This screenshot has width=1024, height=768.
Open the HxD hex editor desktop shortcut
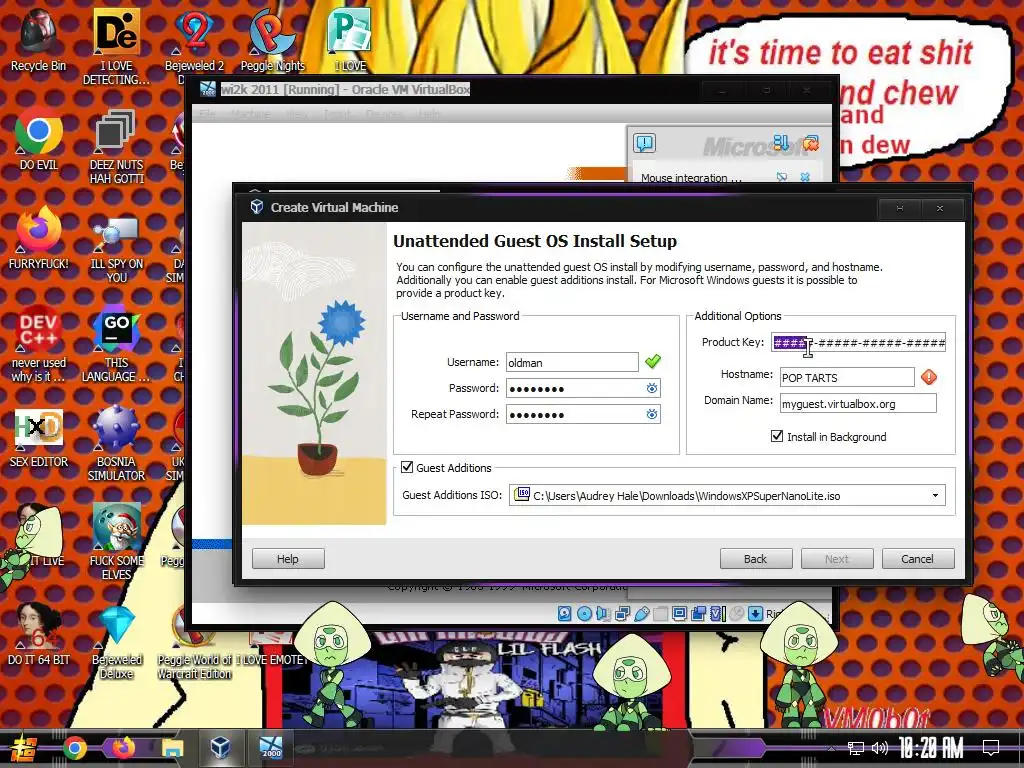39,436
